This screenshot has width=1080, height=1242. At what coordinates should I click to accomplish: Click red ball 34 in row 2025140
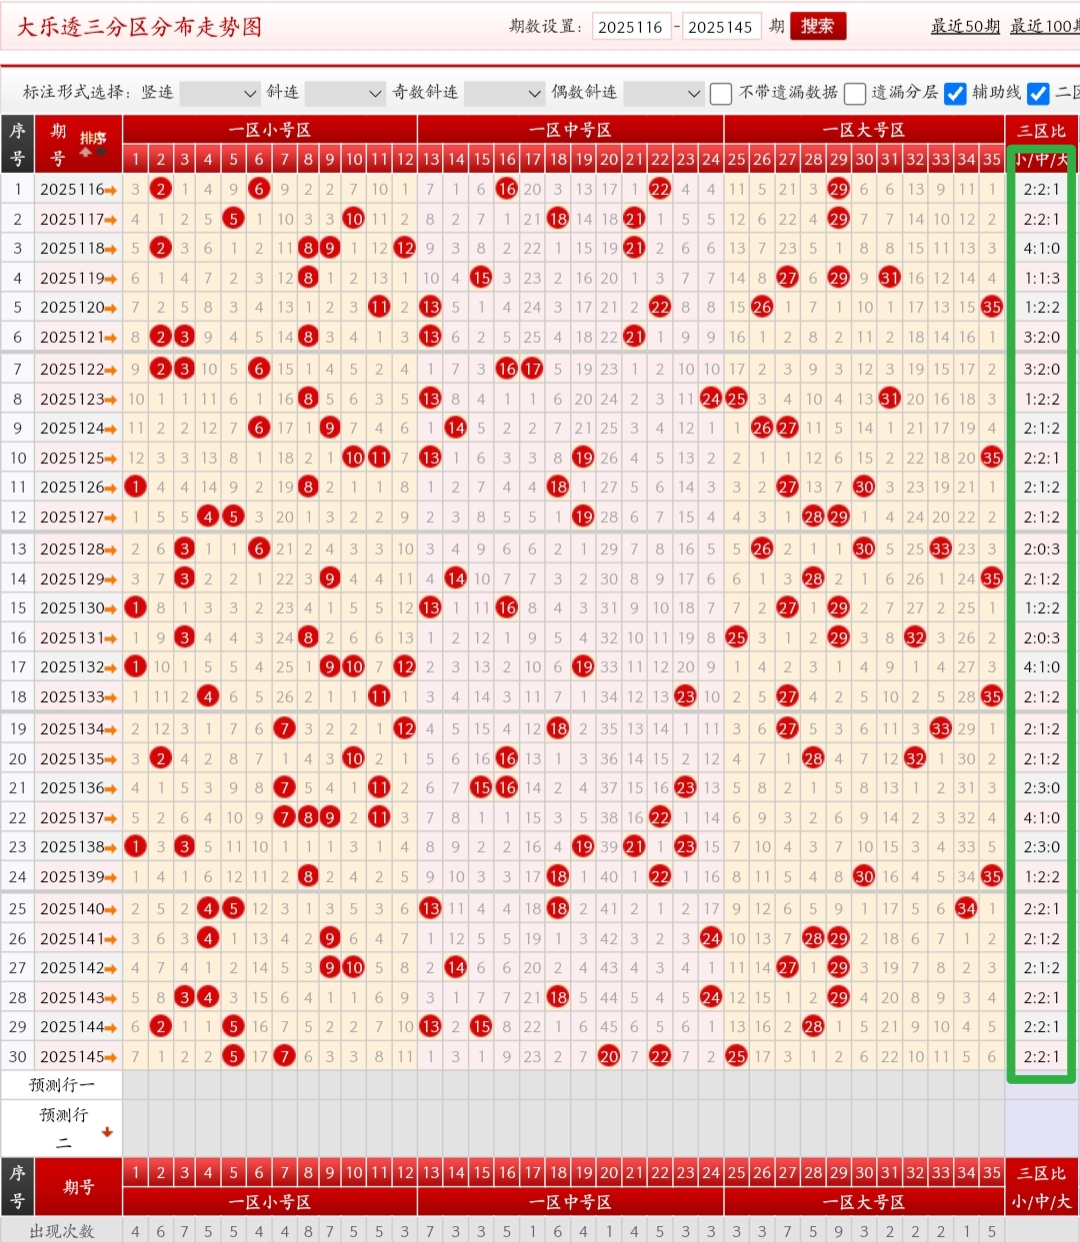(x=966, y=909)
